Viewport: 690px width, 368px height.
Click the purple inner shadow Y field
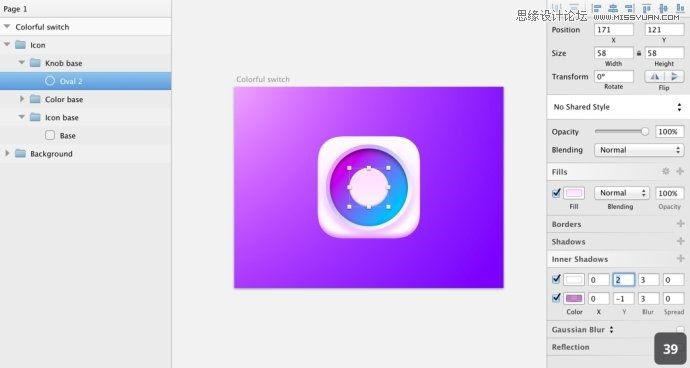(624, 298)
